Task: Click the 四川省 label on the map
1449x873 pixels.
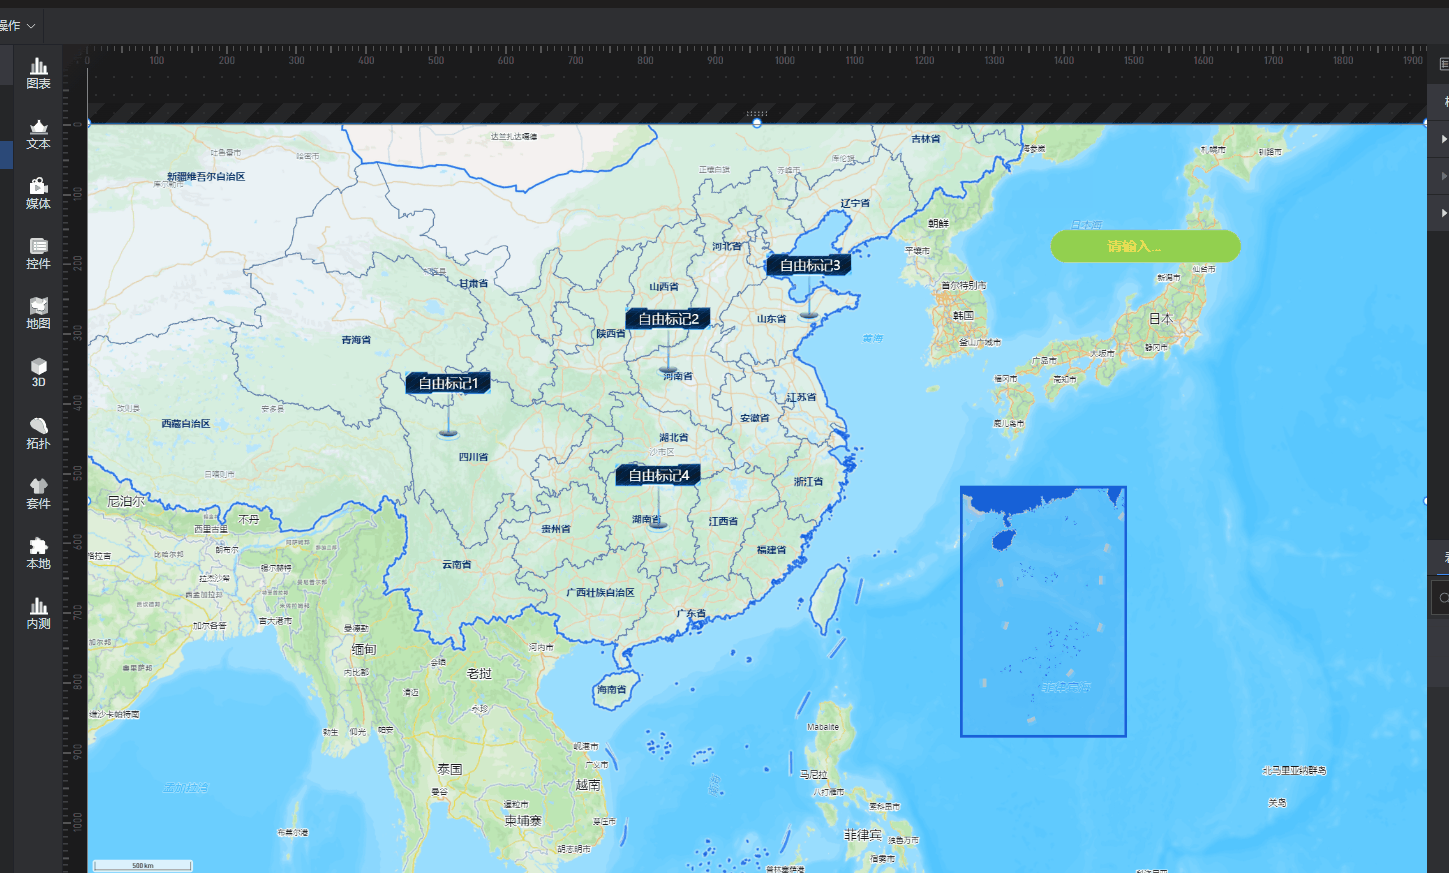Action: [474, 457]
